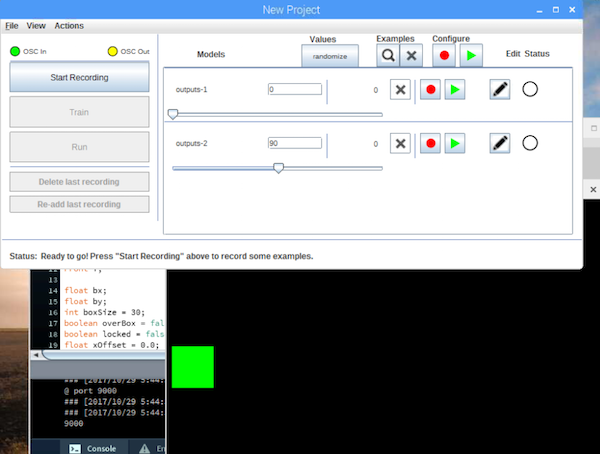600x454 pixels.
Task: Focus the outputs-2 value field showing 90
Action: tap(295, 143)
